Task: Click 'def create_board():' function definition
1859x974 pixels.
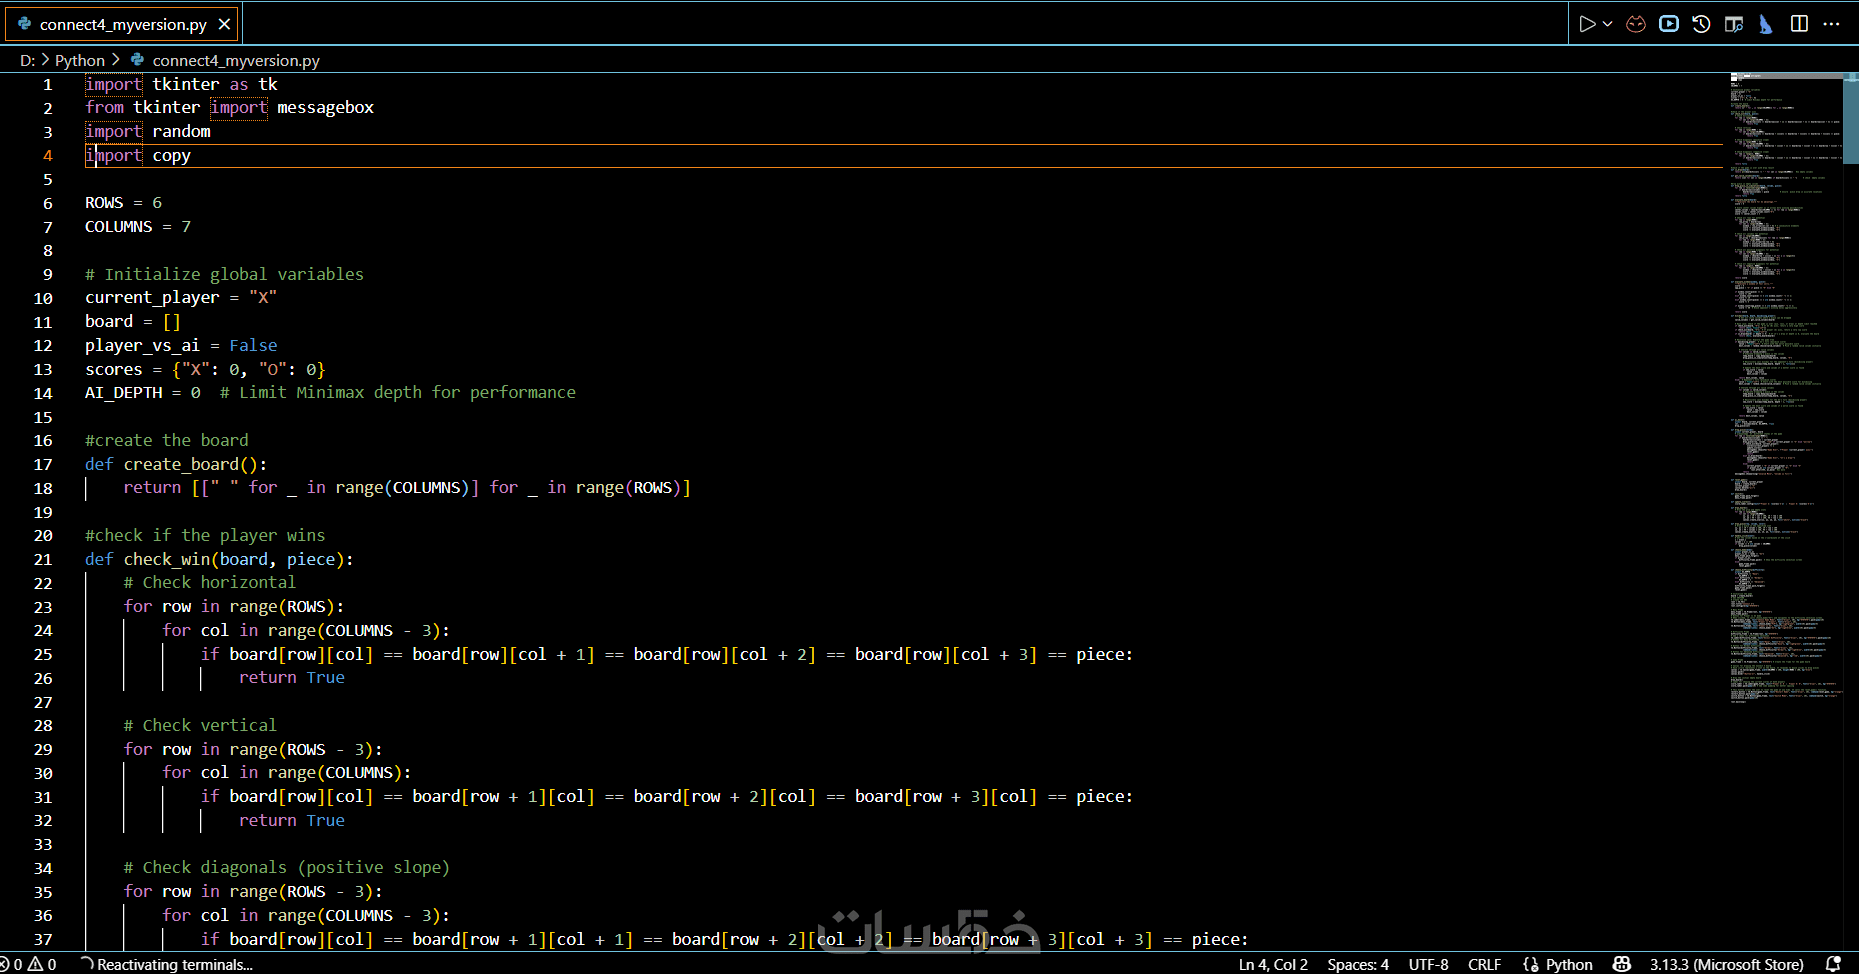Action: tap(176, 465)
